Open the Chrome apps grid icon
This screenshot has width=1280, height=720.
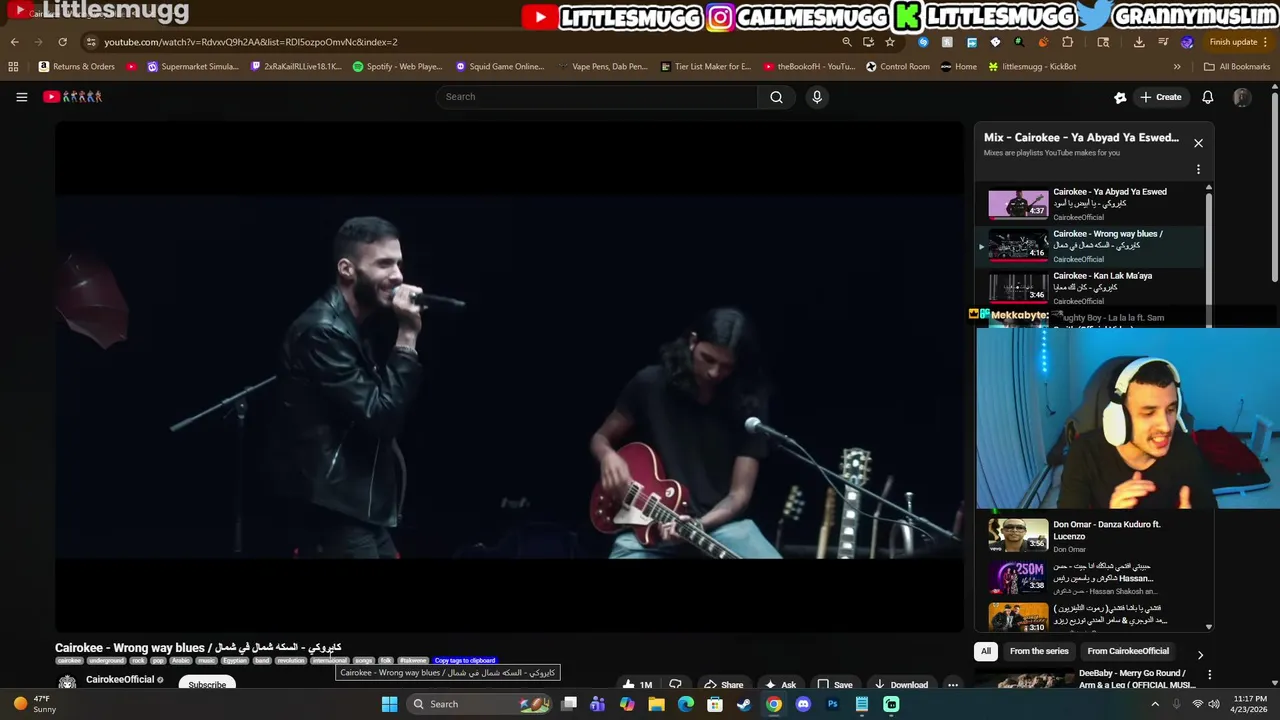point(13,67)
